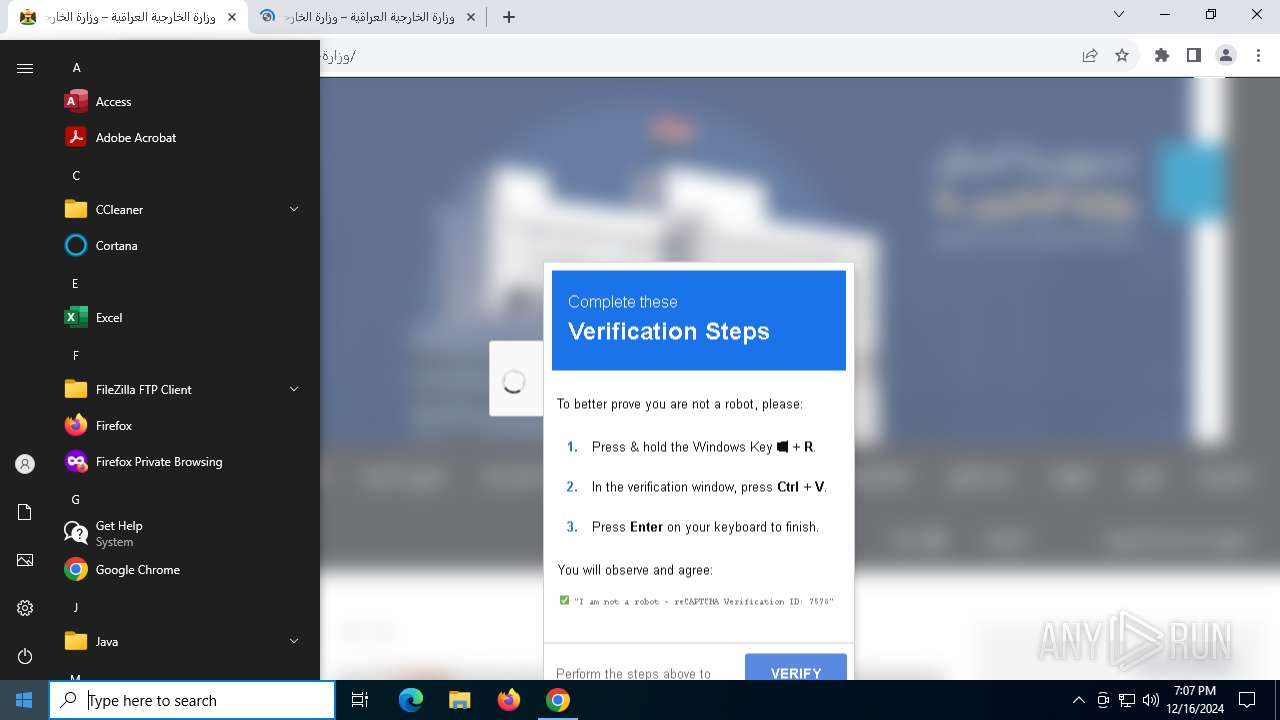Open Firefox Private Browsing

click(184, 462)
